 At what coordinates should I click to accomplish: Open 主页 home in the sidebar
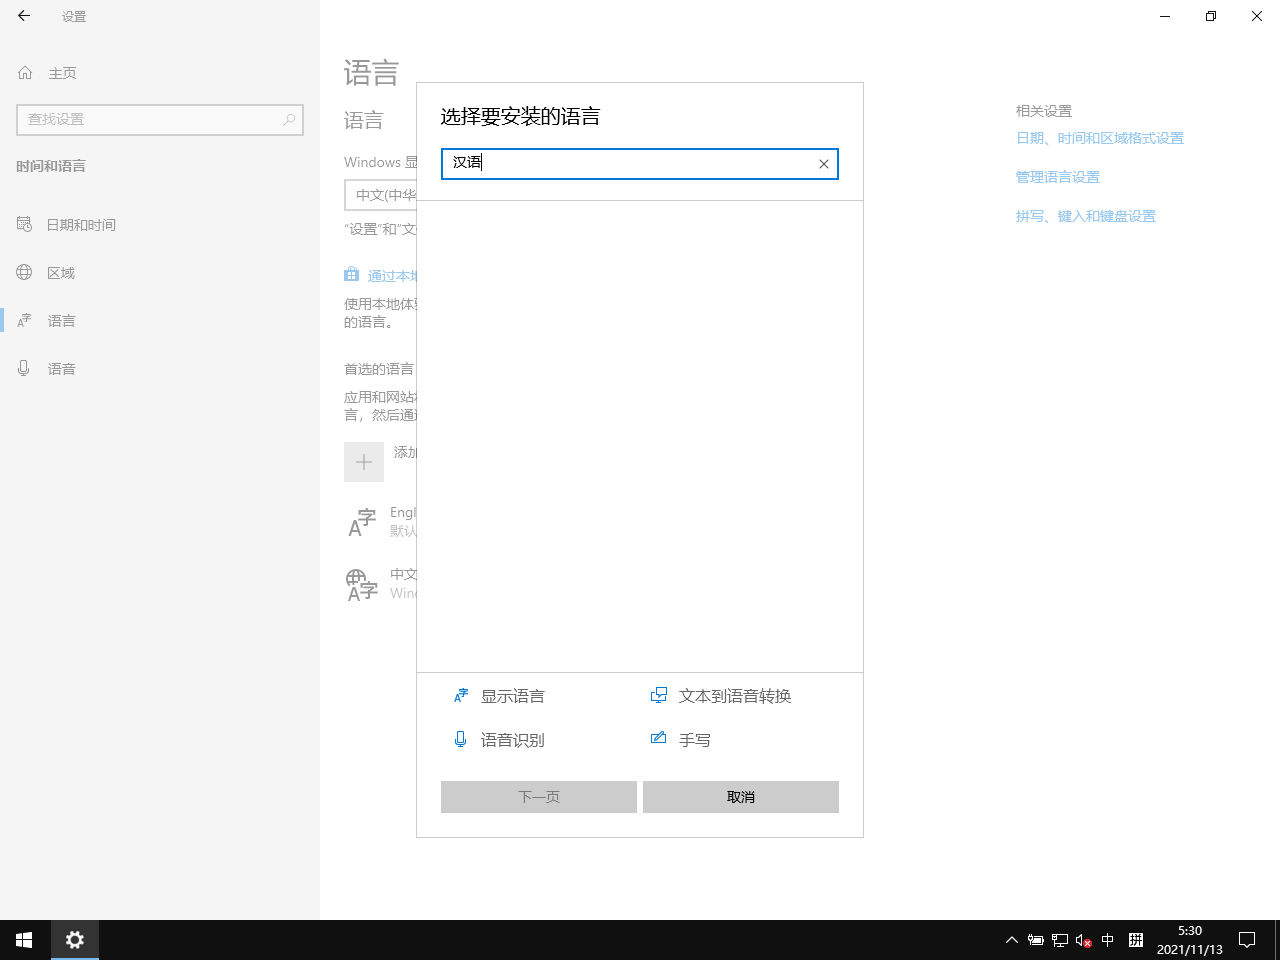62,73
